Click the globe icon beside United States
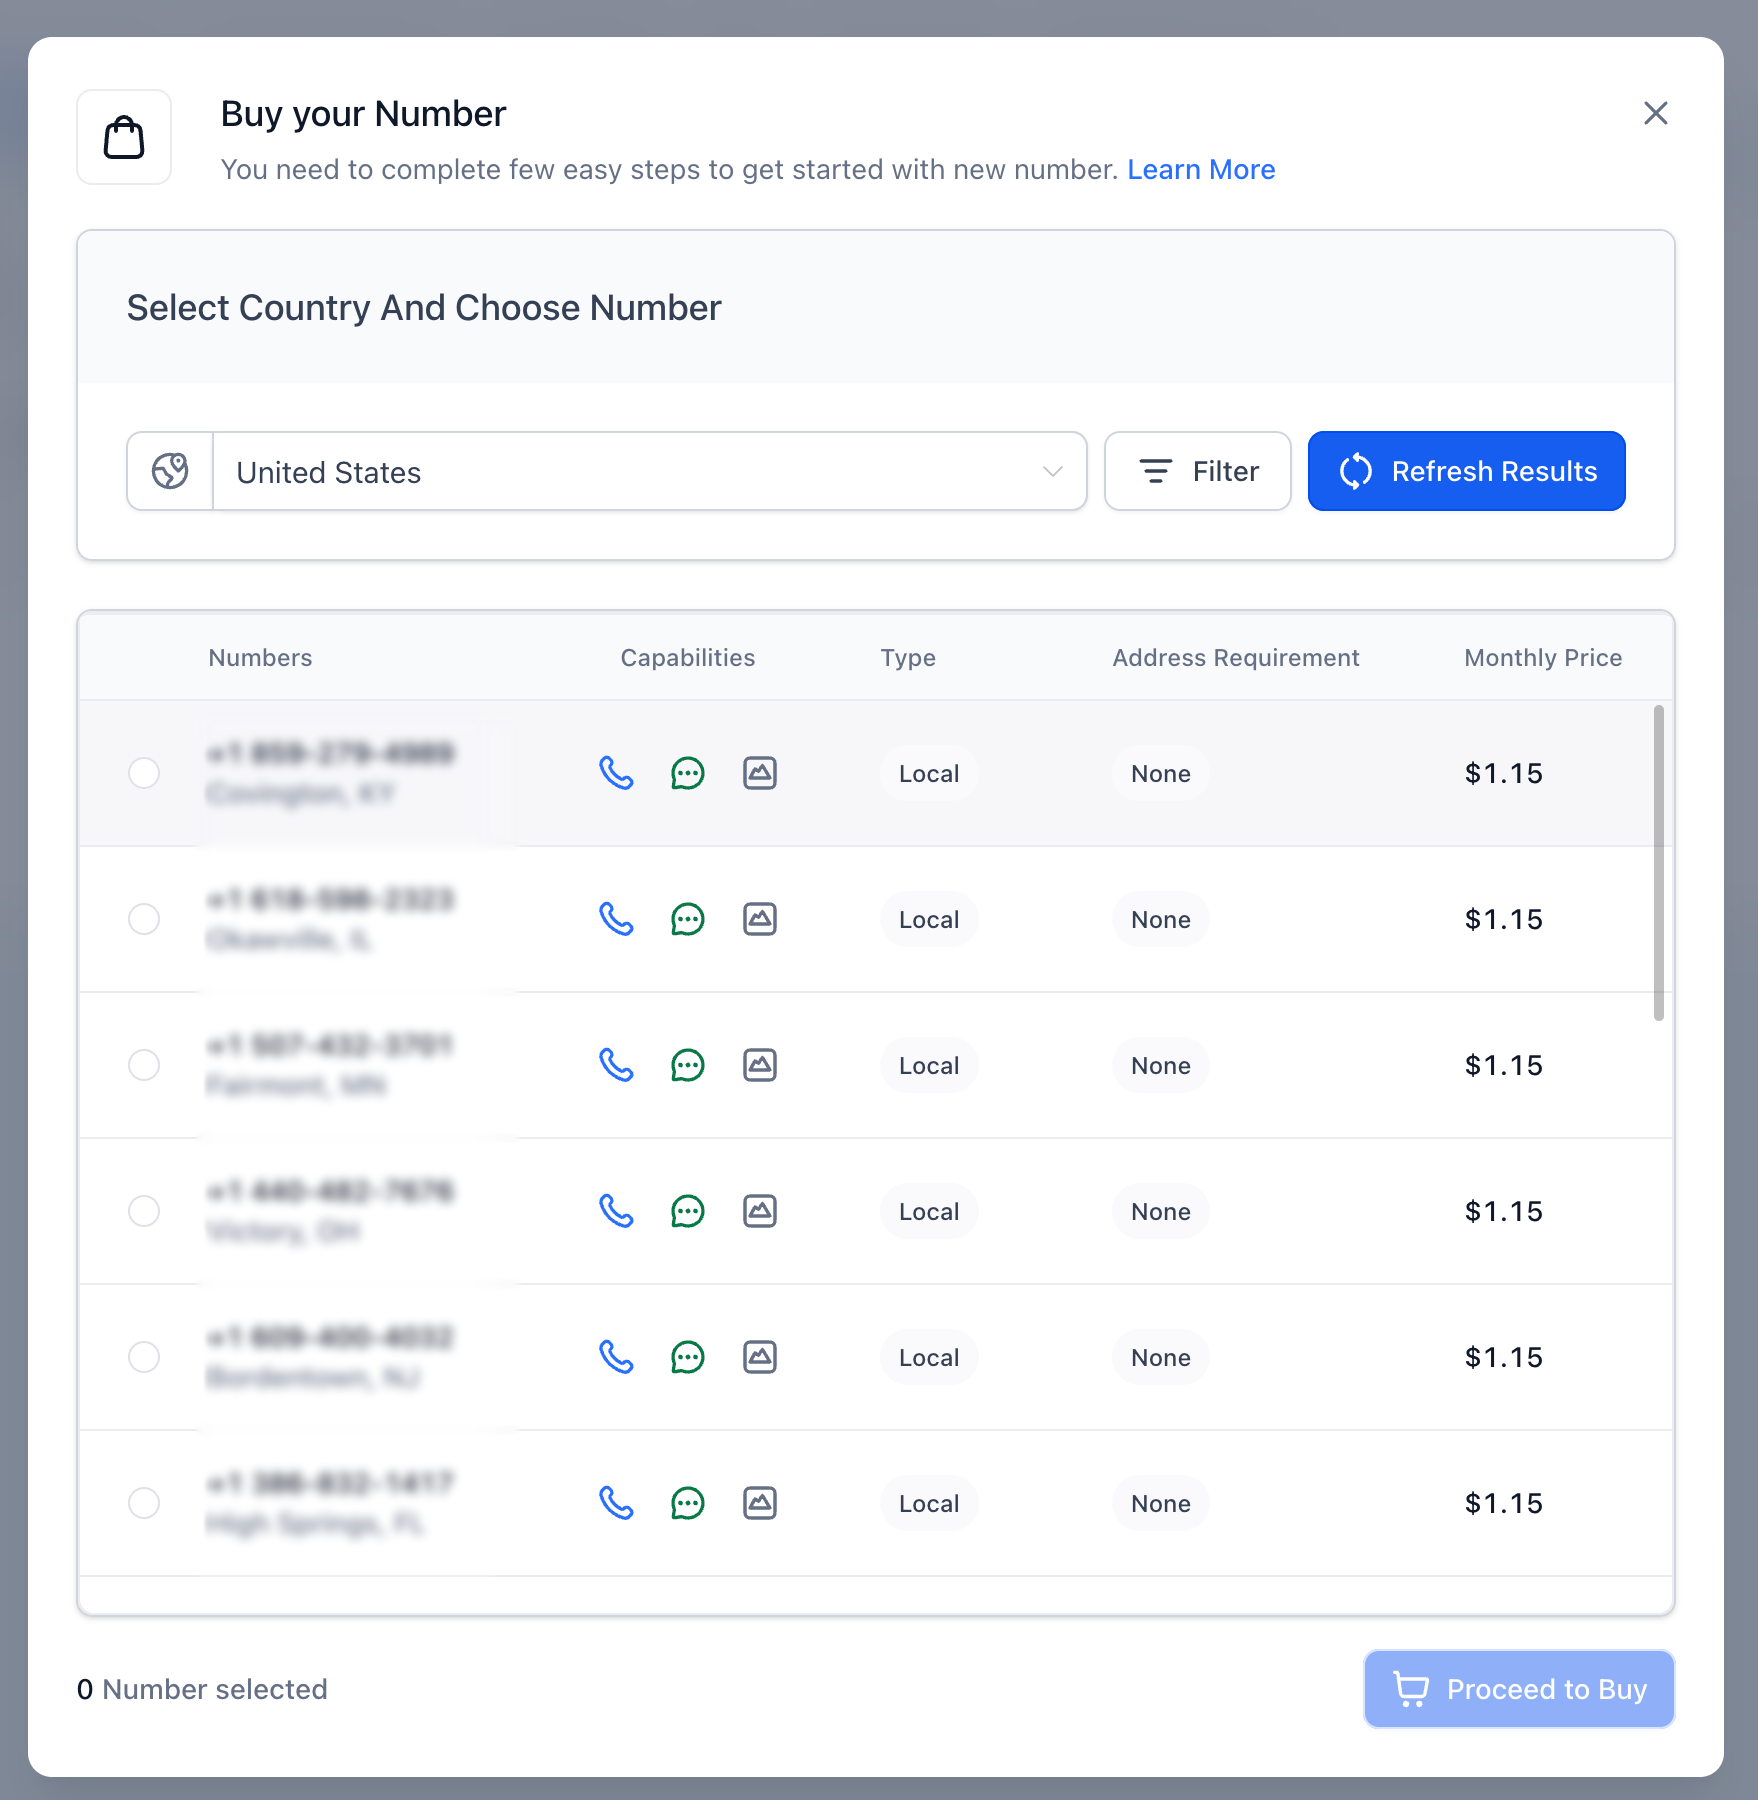Image resolution: width=1758 pixels, height=1800 pixels. click(x=170, y=471)
